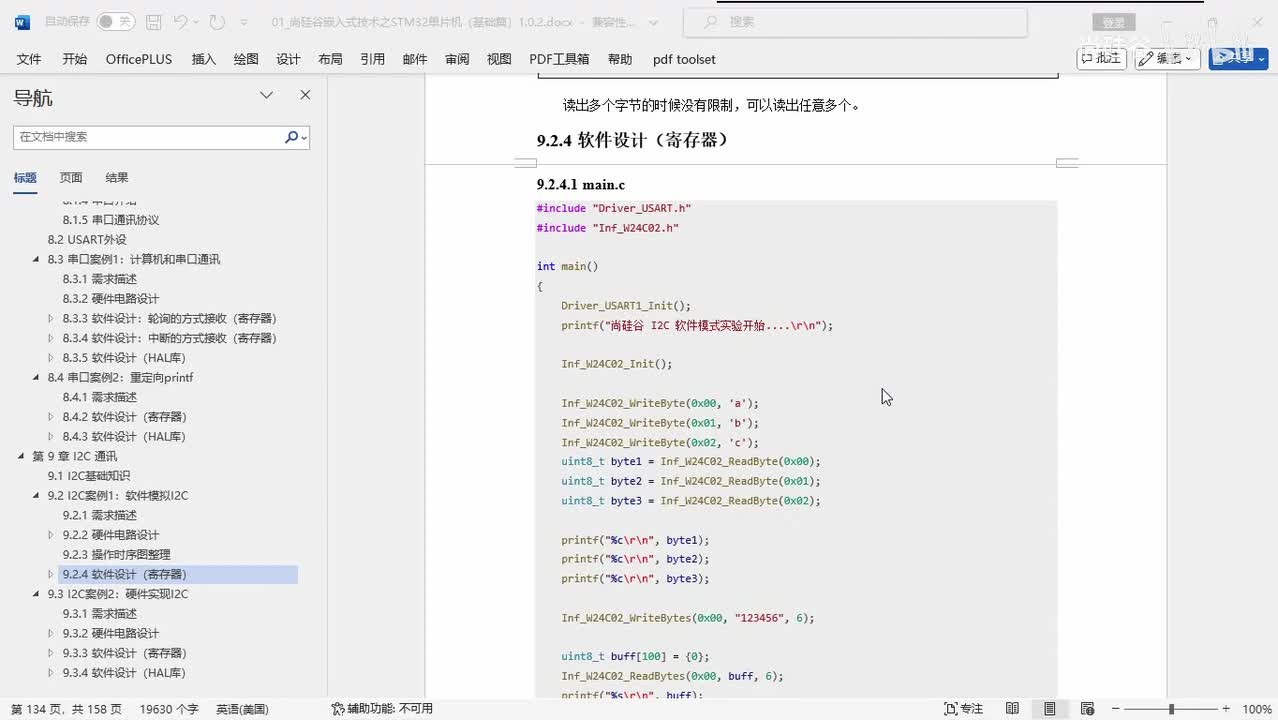Viewport: 1278px width, 720px height.
Task: Expand the 8.3.5 软件设计 HAL库 heading triangle
Action: click(52, 358)
